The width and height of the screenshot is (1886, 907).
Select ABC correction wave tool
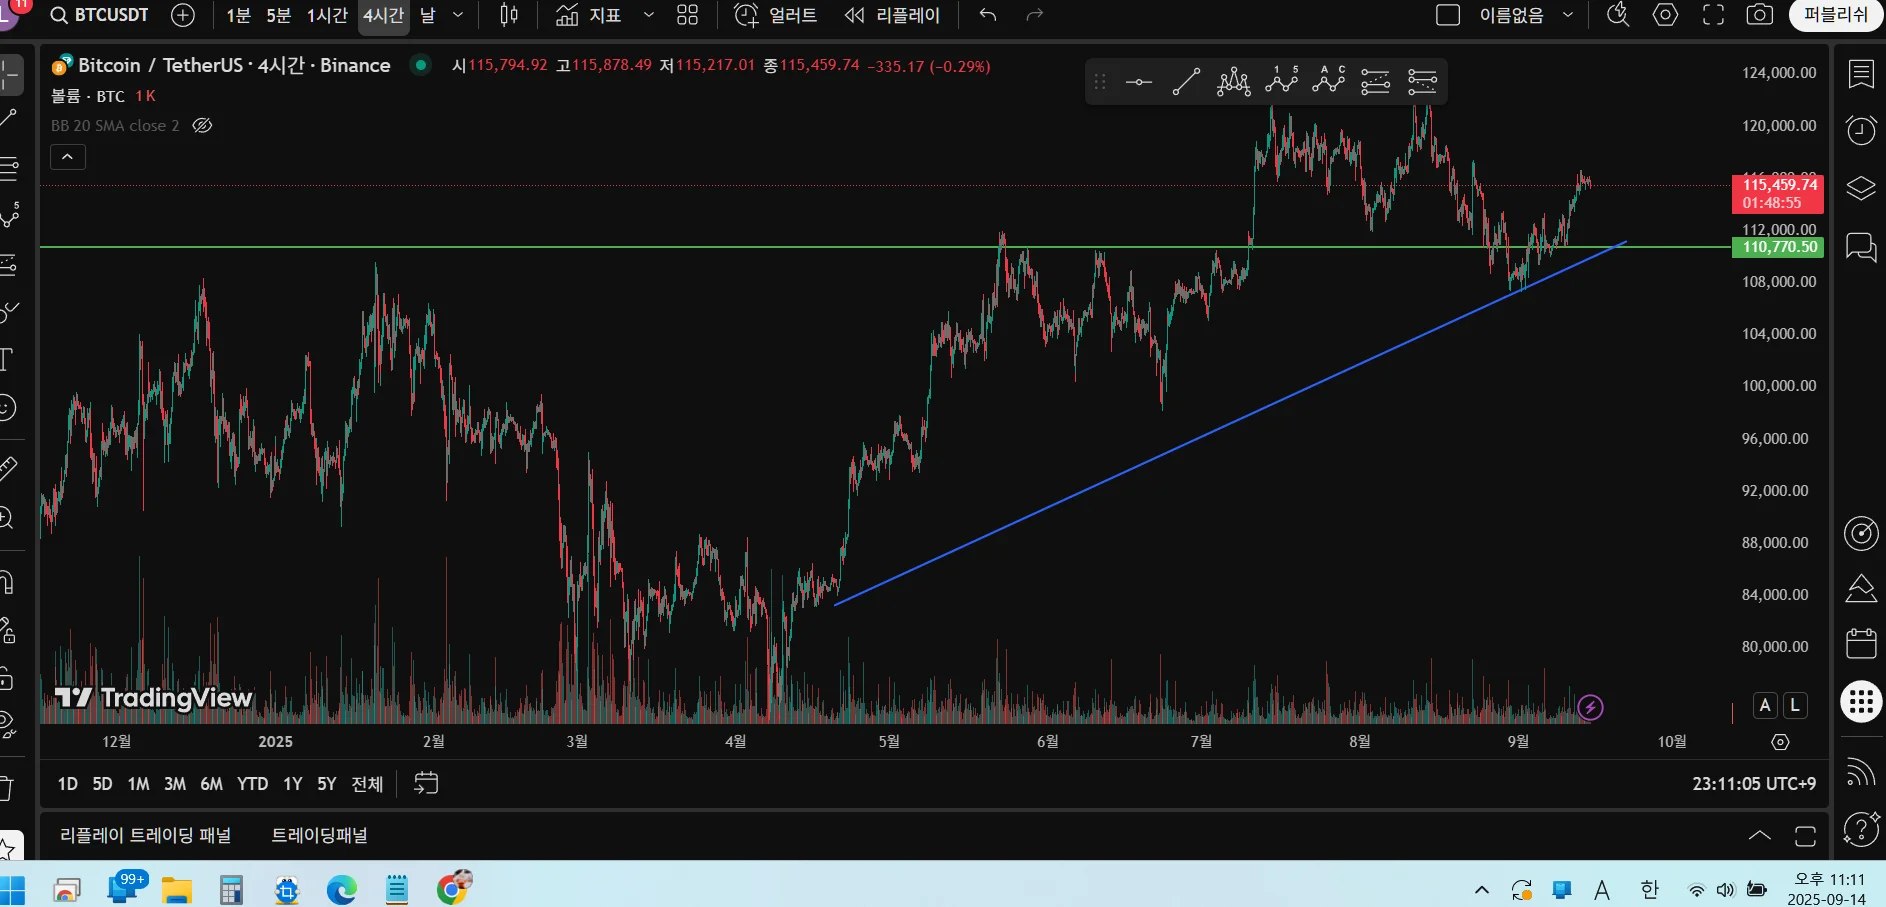[1328, 82]
